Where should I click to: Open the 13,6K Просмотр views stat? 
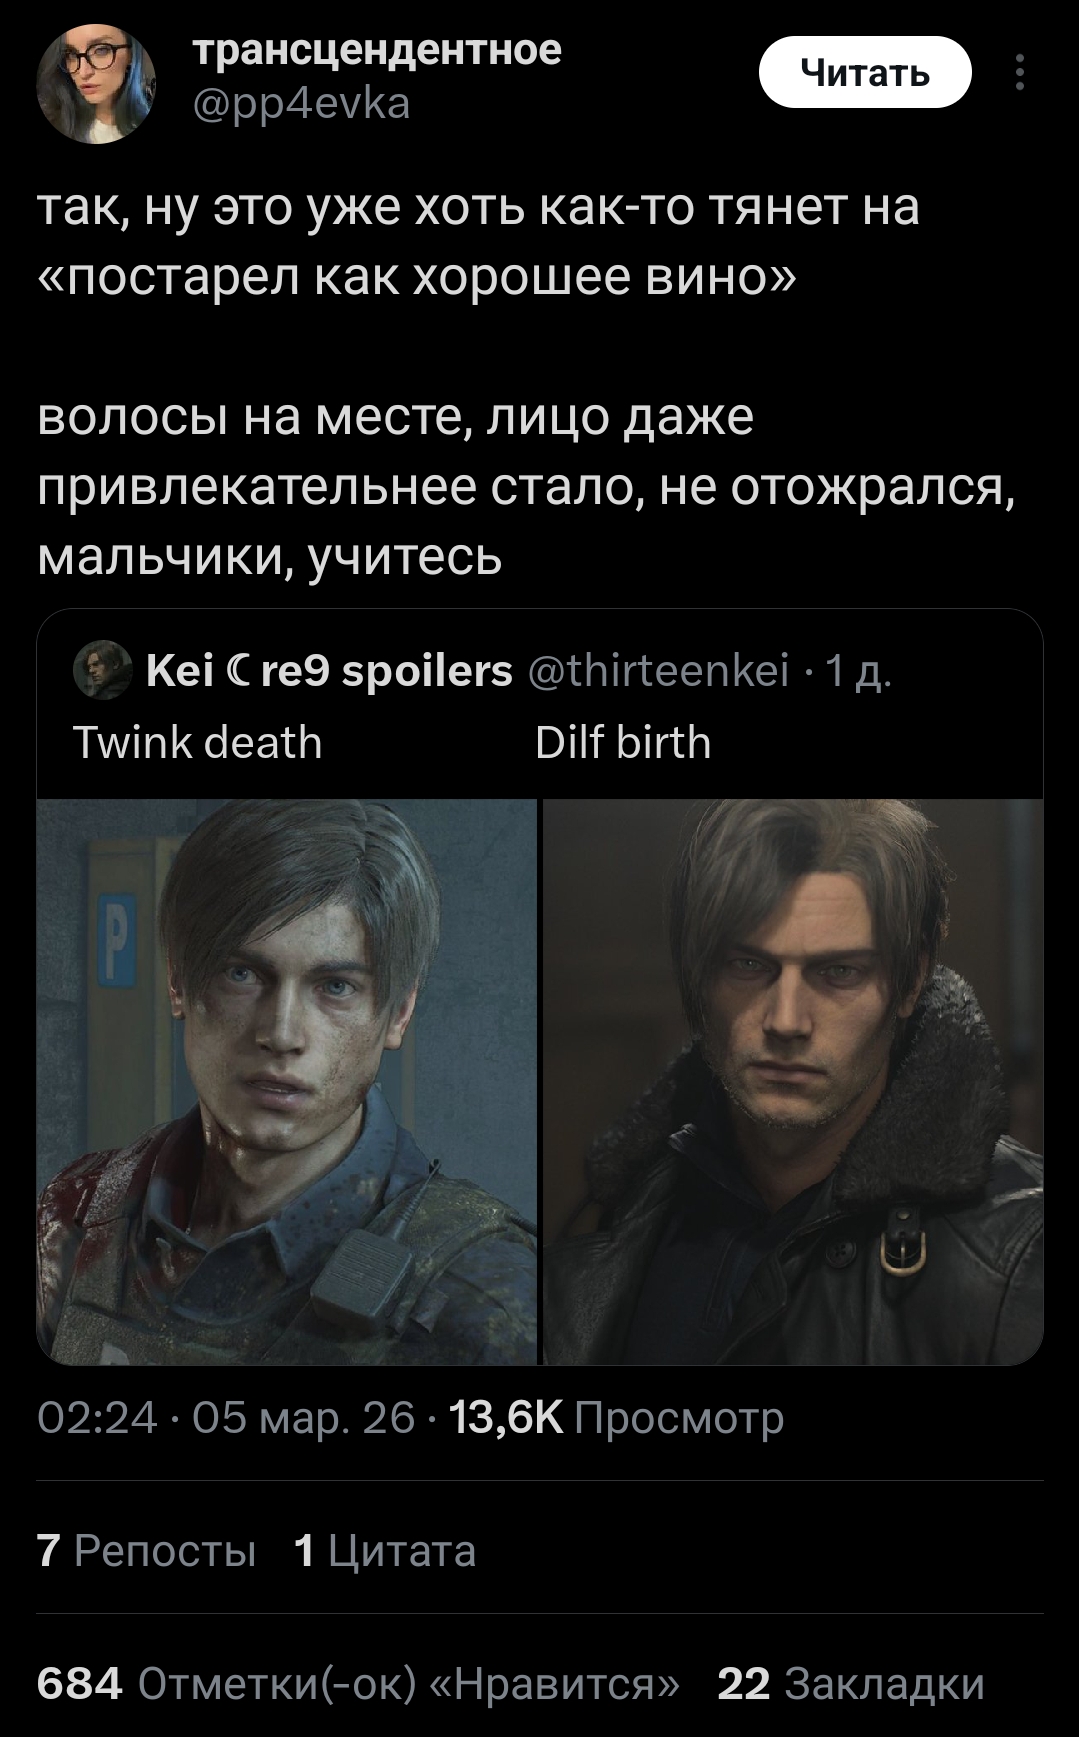point(617,1418)
